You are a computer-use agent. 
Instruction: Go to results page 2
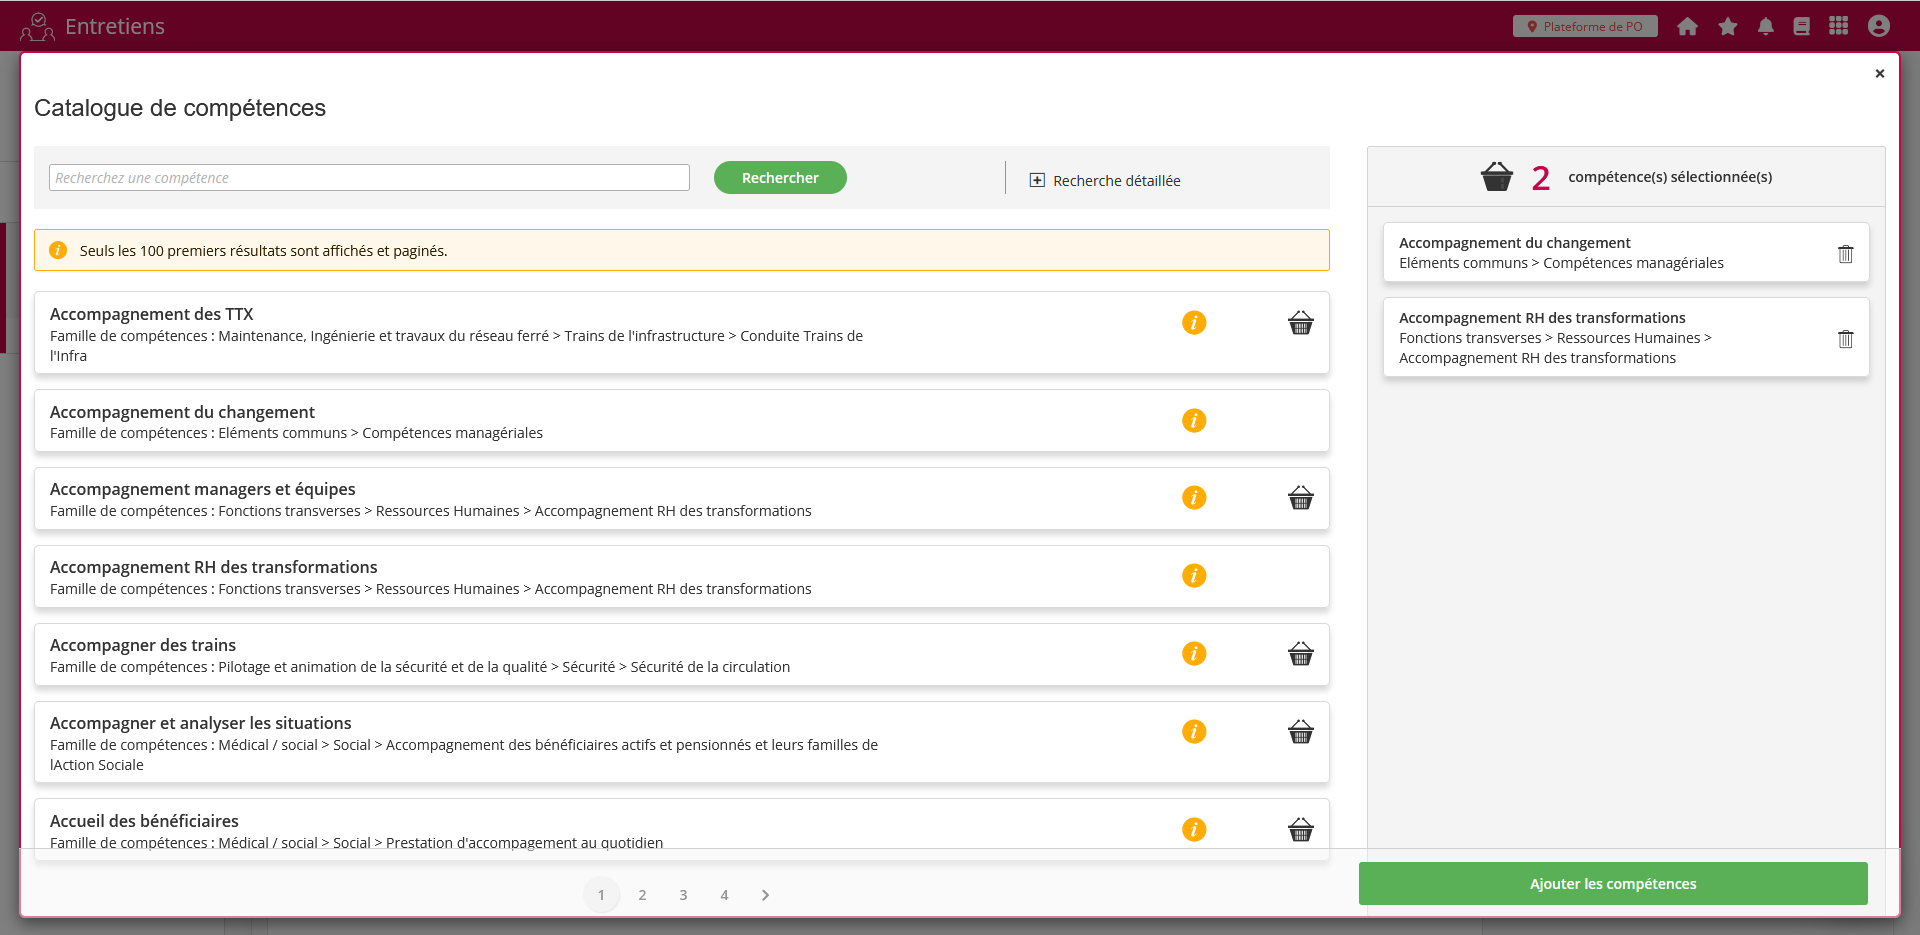point(642,895)
